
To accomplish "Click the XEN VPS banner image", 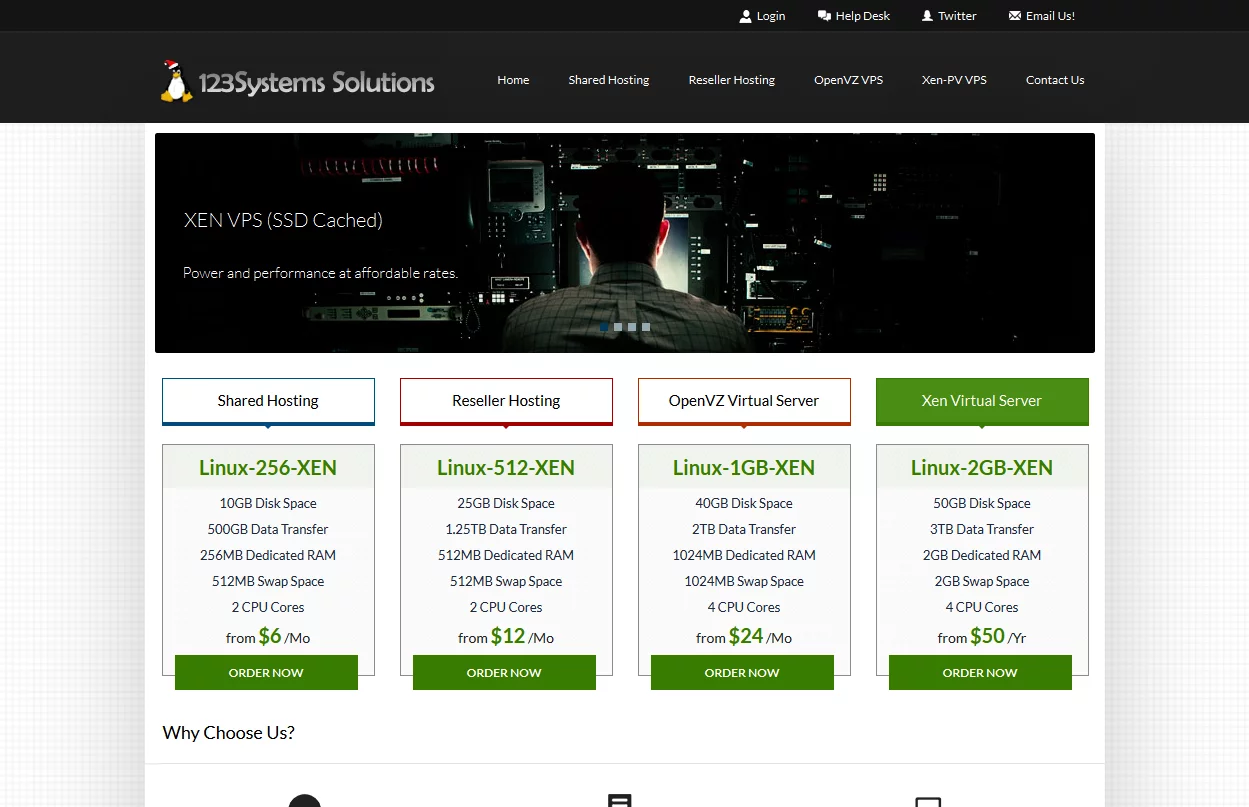I will point(625,243).
